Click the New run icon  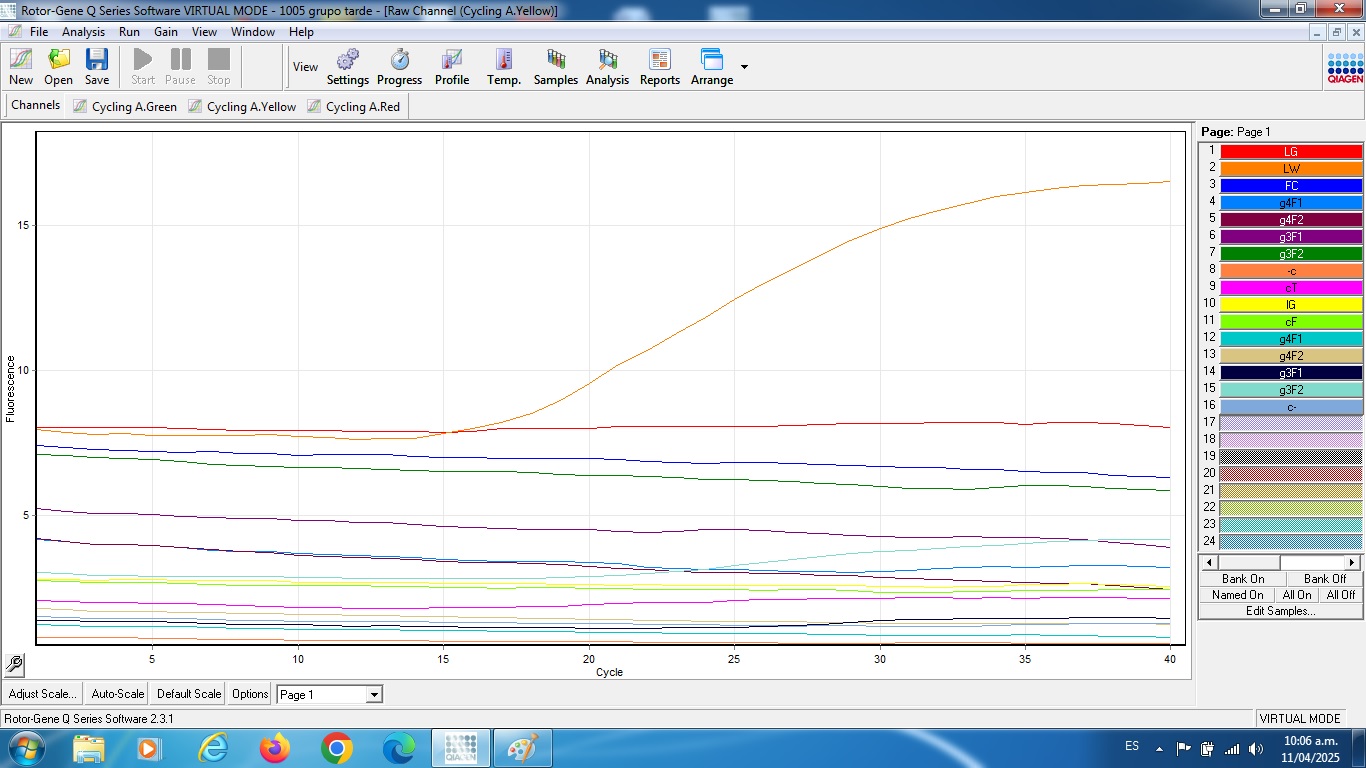[21, 67]
